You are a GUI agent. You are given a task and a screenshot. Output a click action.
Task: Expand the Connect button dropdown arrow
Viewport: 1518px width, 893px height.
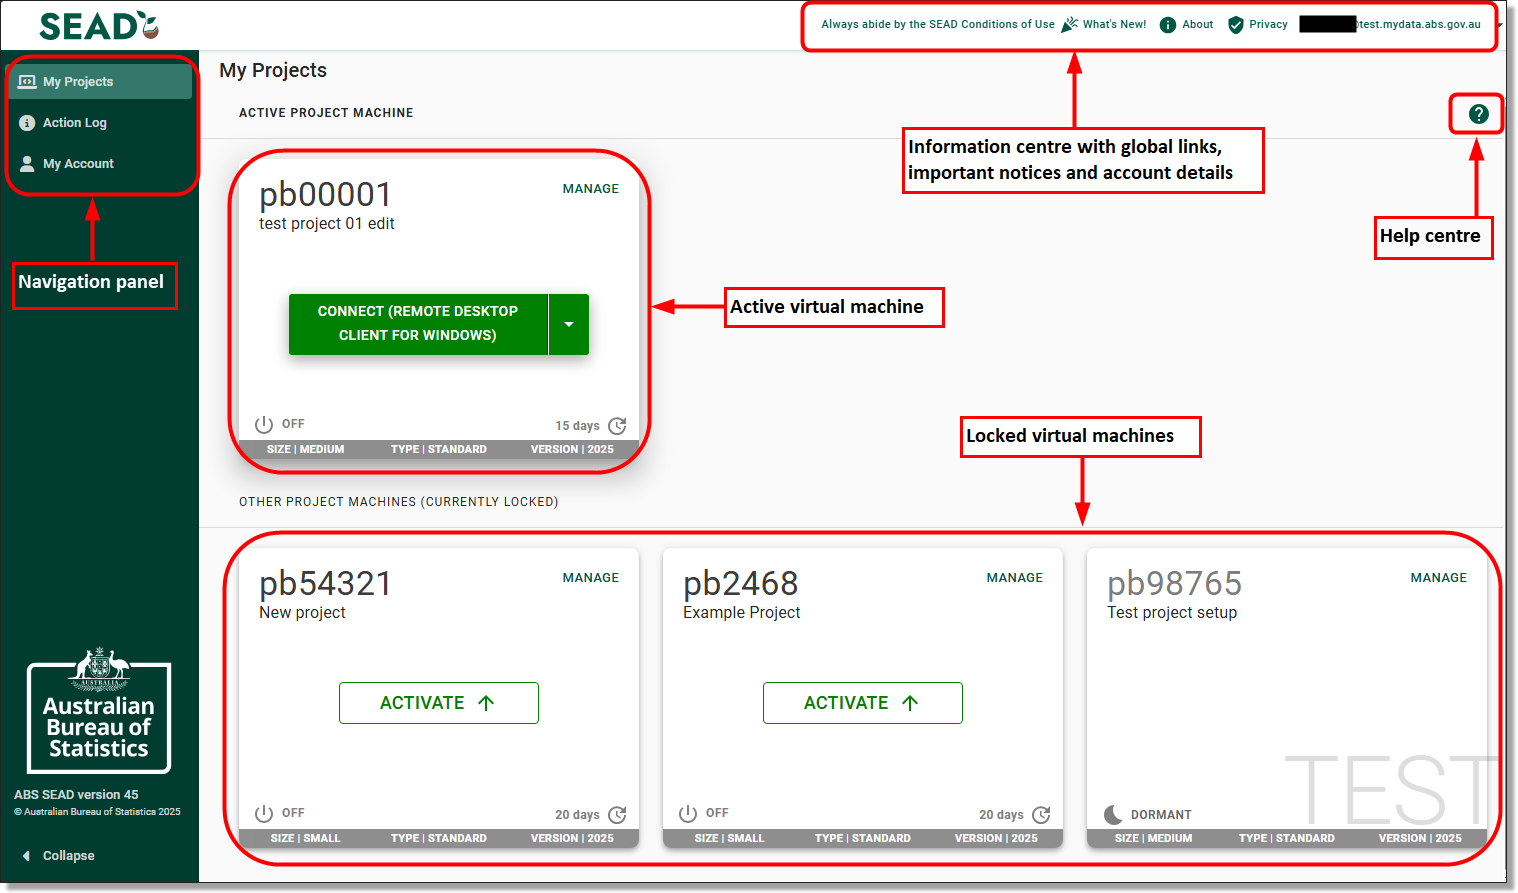[x=569, y=324]
